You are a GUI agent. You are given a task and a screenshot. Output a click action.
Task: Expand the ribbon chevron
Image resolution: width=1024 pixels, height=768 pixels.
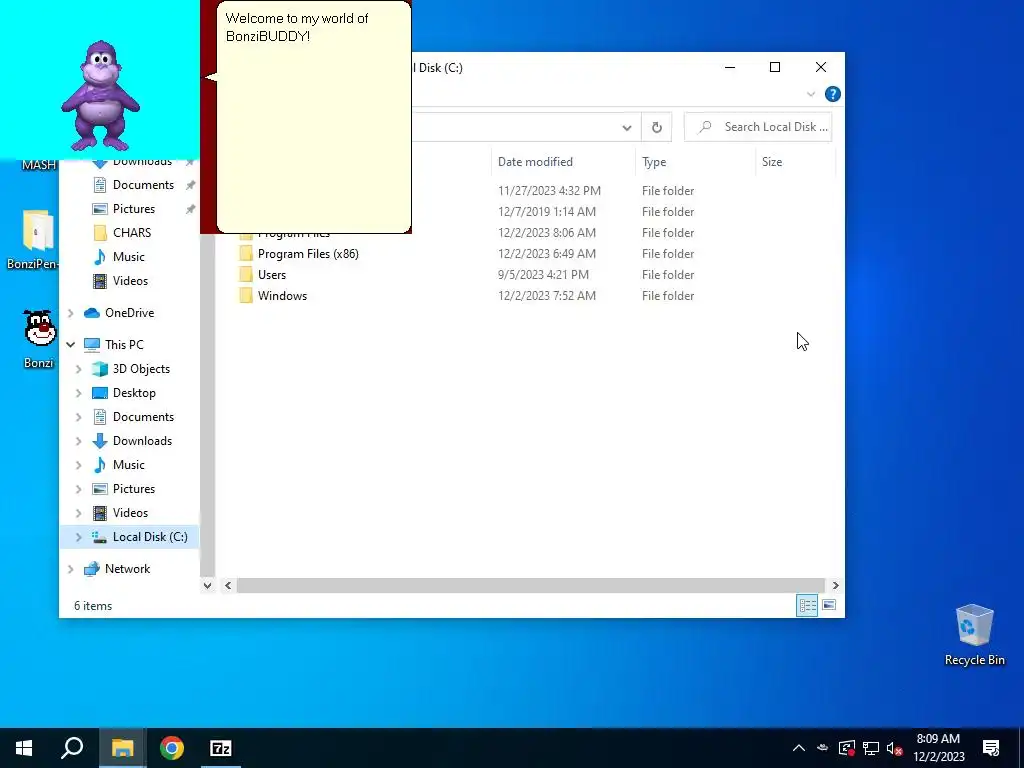click(x=811, y=94)
